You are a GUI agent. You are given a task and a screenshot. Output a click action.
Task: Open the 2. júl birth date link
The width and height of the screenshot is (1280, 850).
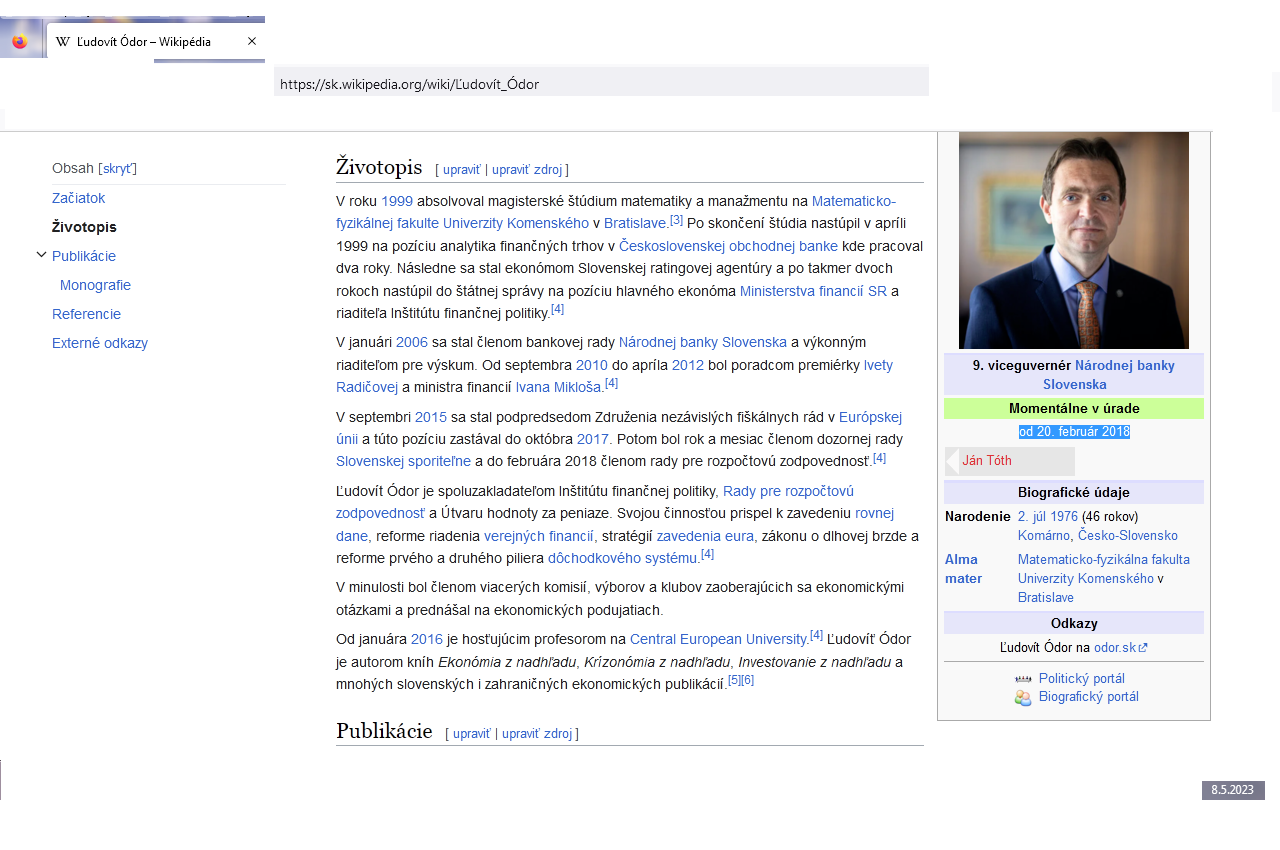tap(1031, 517)
